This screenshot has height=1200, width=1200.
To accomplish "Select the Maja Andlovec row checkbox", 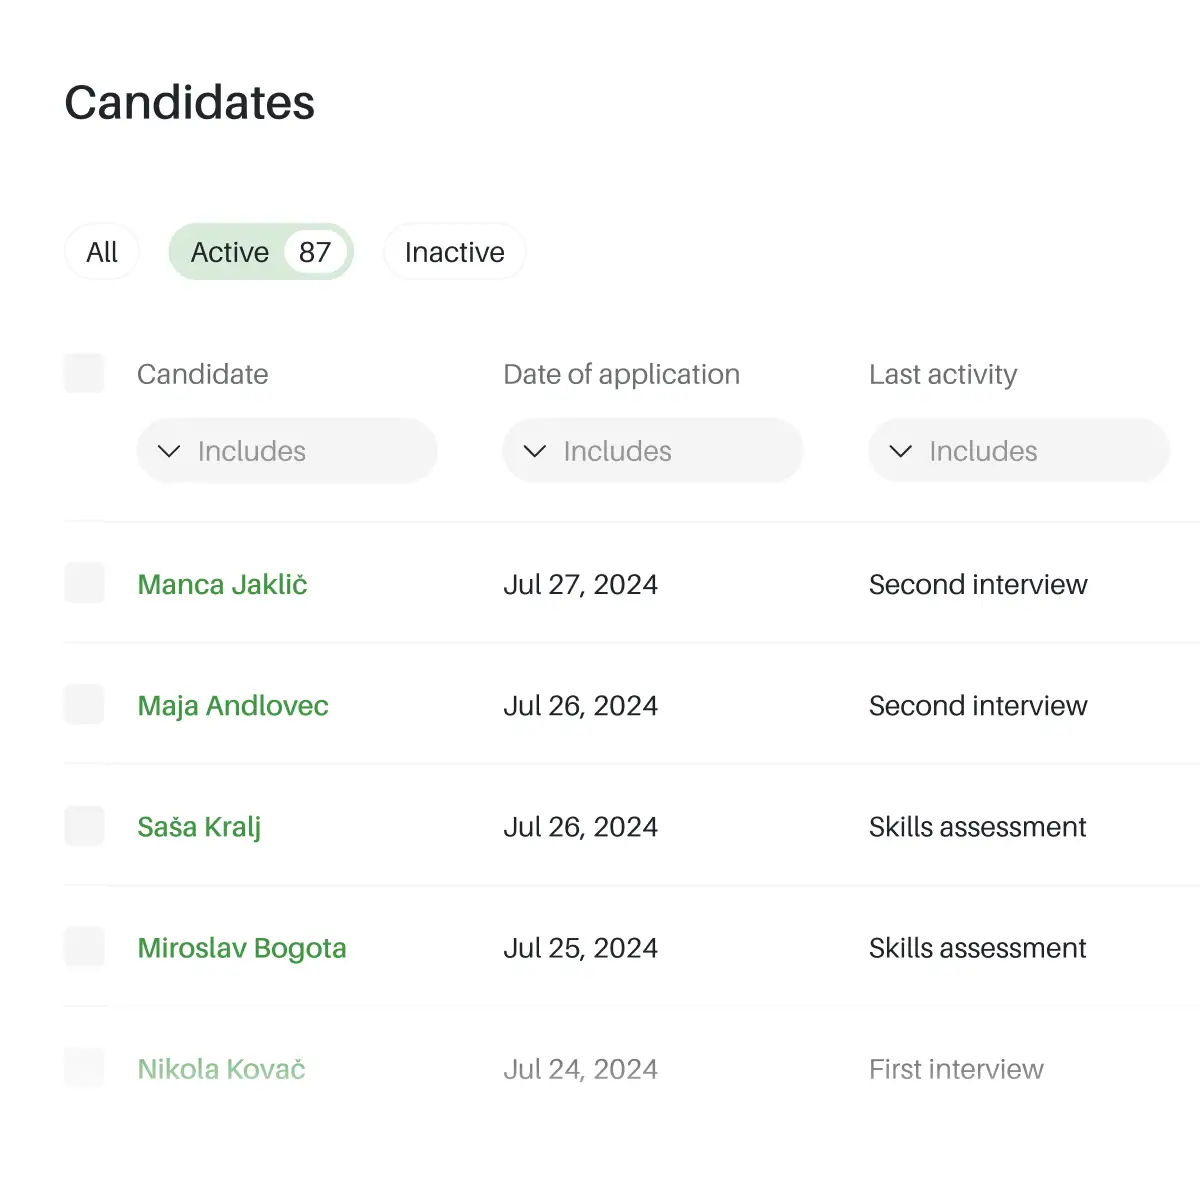I will pos(84,705).
